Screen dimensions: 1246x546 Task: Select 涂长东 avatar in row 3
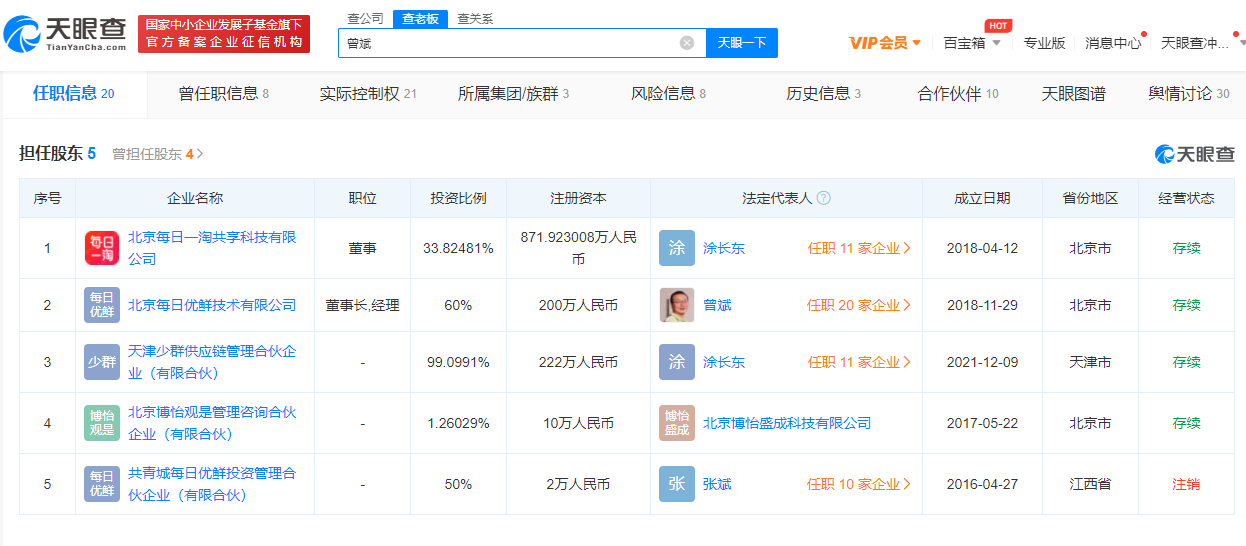(x=677, y=362)
